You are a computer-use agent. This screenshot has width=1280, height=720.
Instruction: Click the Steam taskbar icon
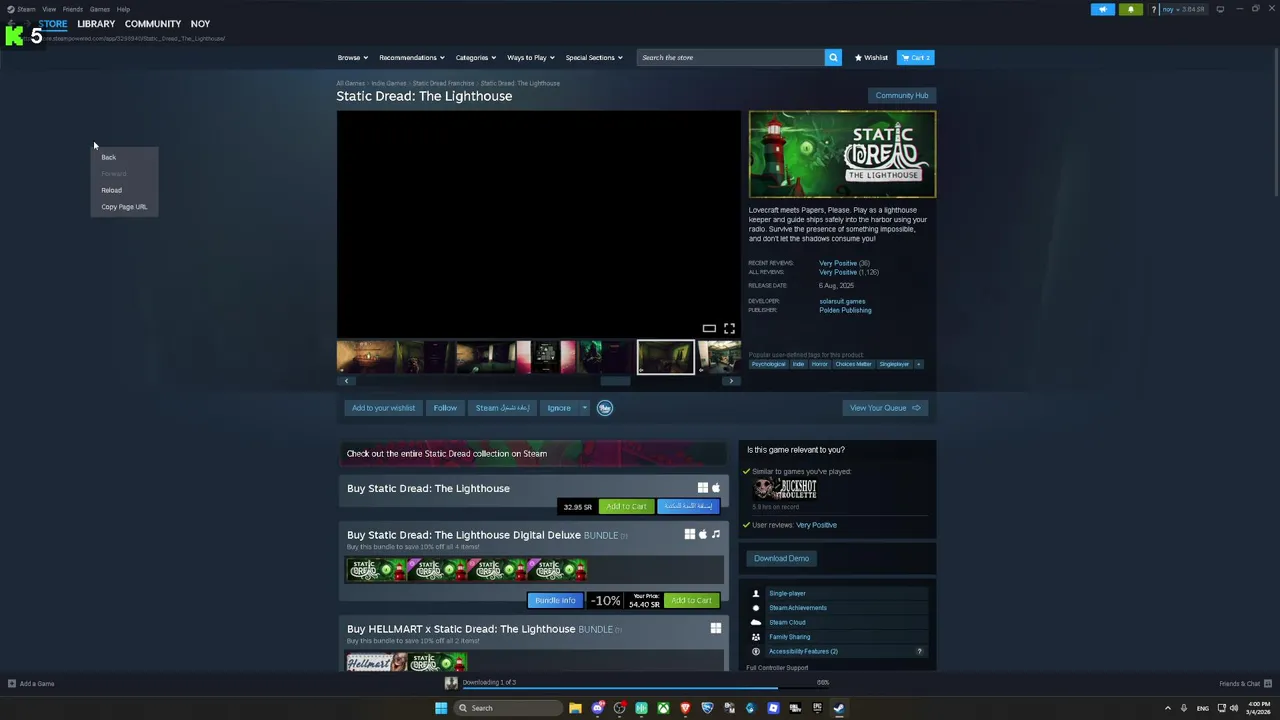pyautogui.click(x=839, y=708)
